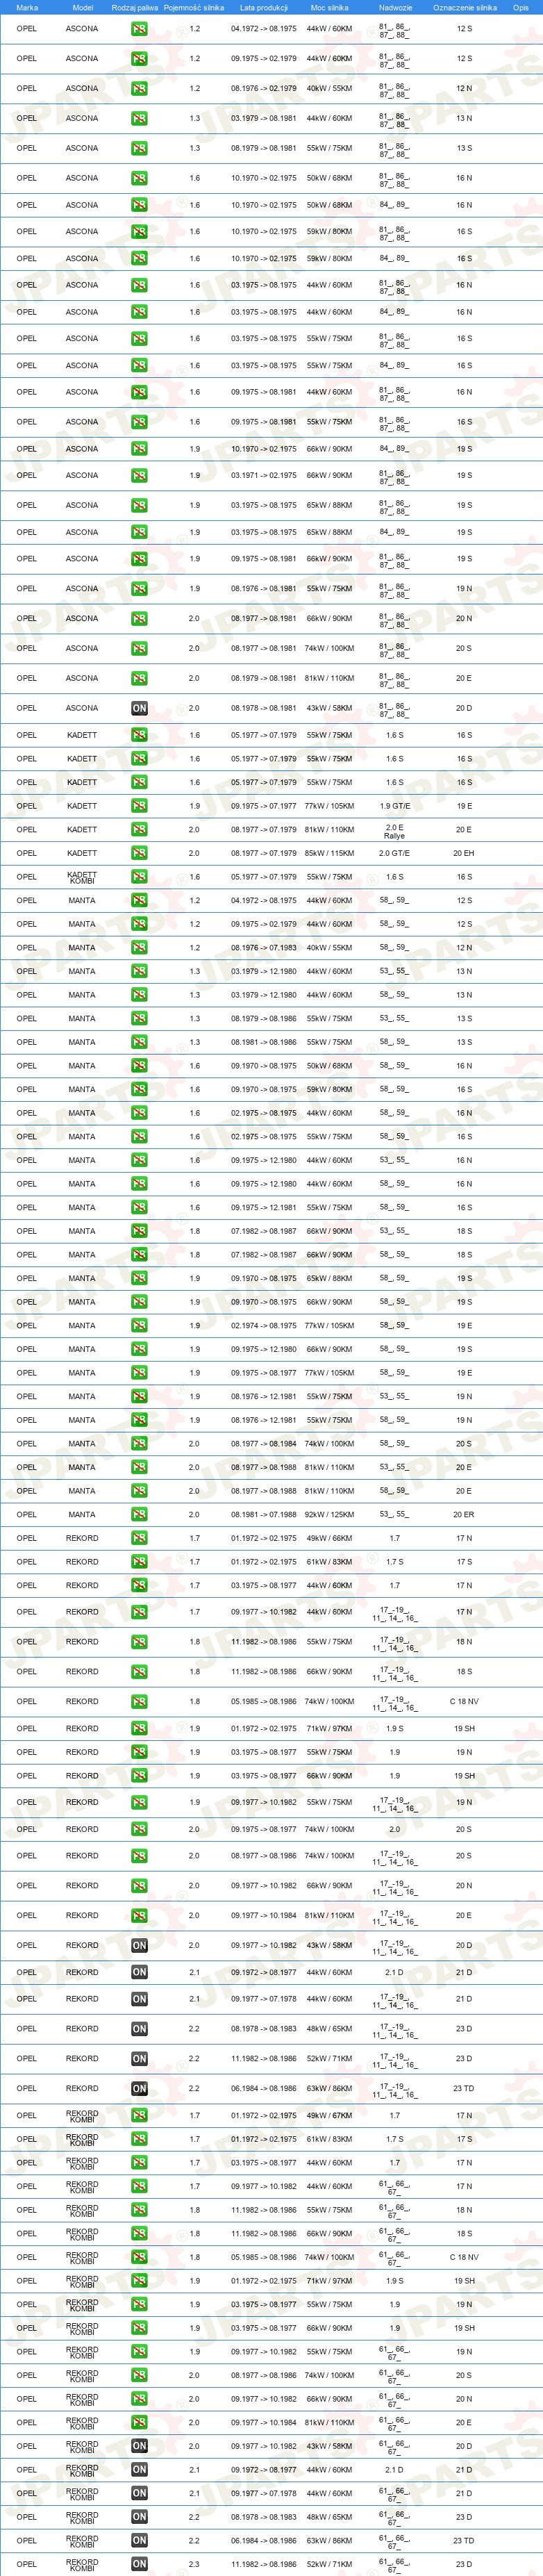Select the 2.0 E Rallye body cell

[395, 831]
